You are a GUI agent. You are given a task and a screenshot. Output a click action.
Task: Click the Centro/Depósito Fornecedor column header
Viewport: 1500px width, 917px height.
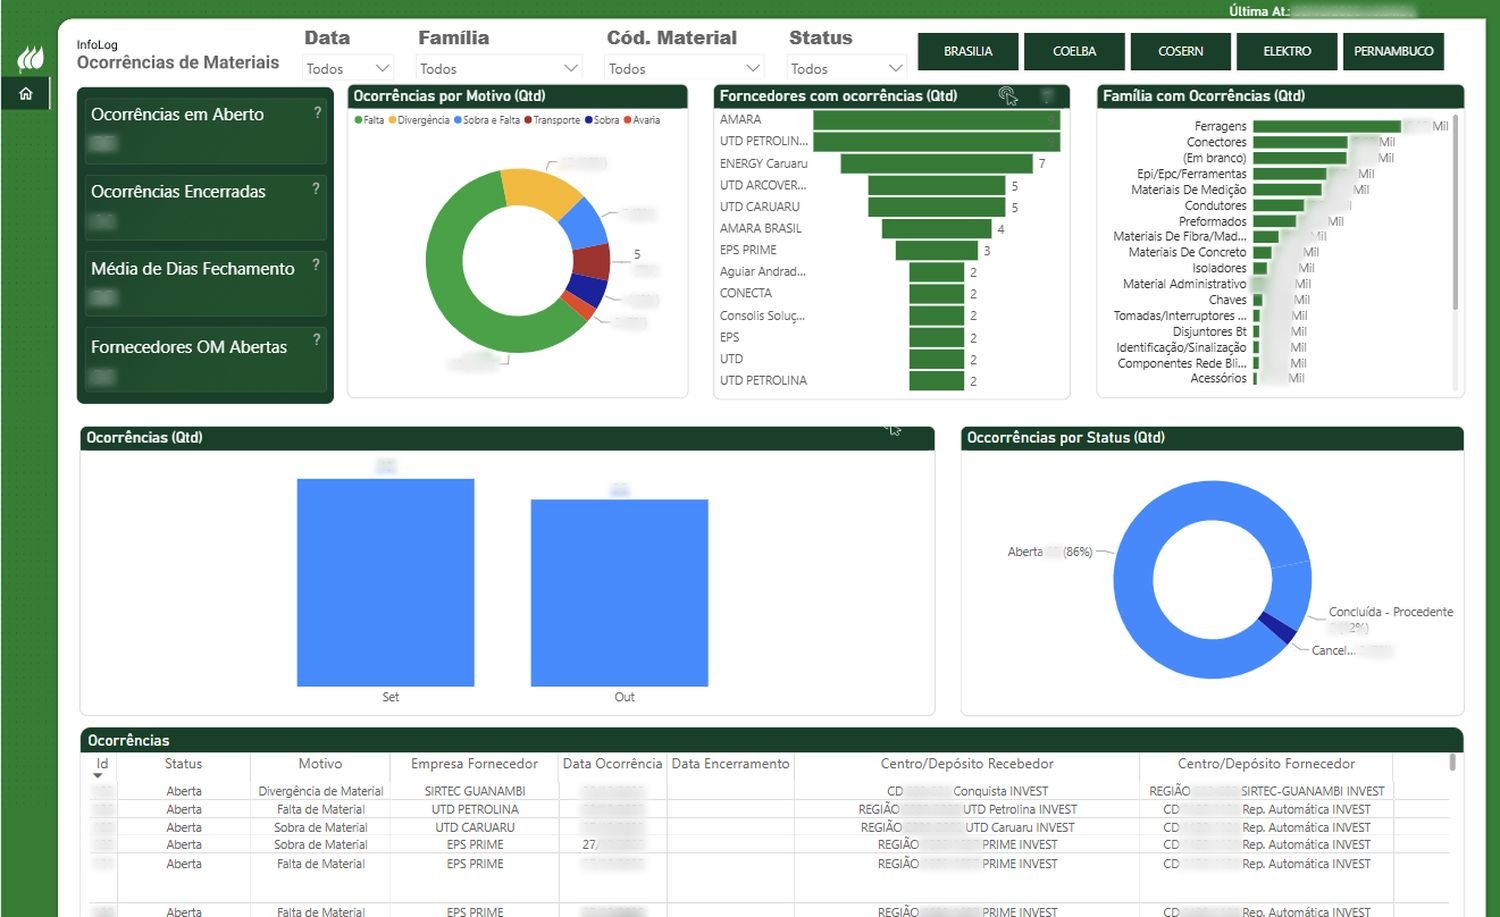click(x=1266, y=764)
